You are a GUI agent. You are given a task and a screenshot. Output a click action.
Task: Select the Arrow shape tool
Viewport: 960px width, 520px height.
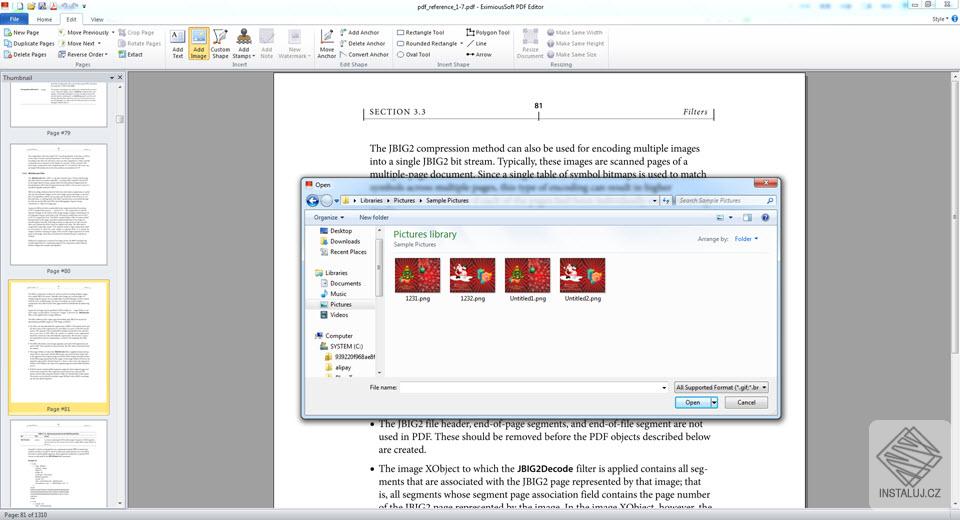point(479,55)
